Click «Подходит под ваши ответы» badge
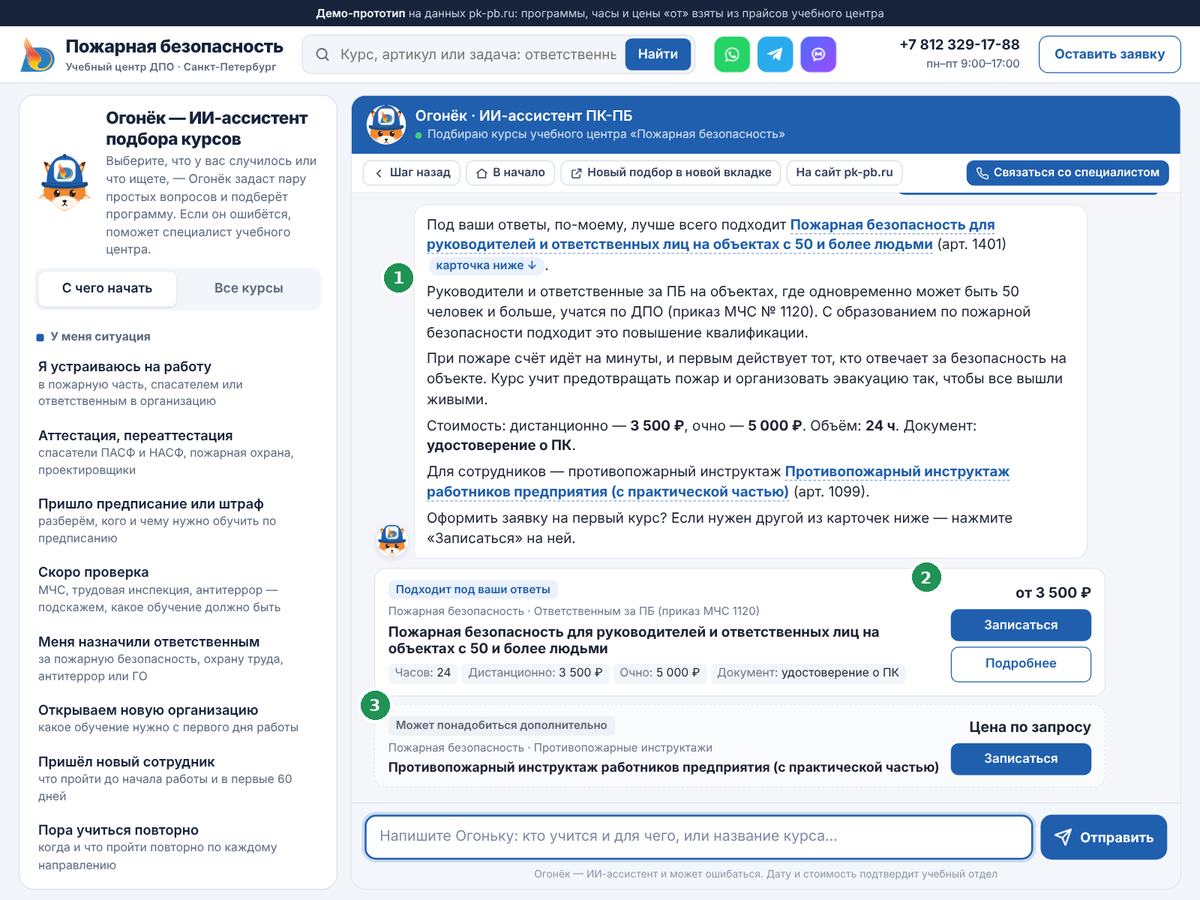 473,589
